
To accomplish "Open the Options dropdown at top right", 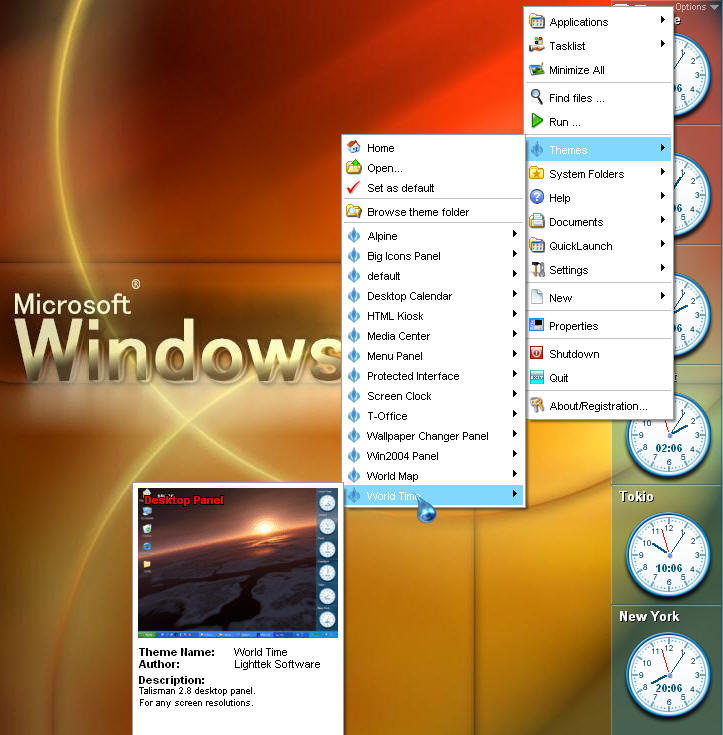I will [x=697, y=7].
